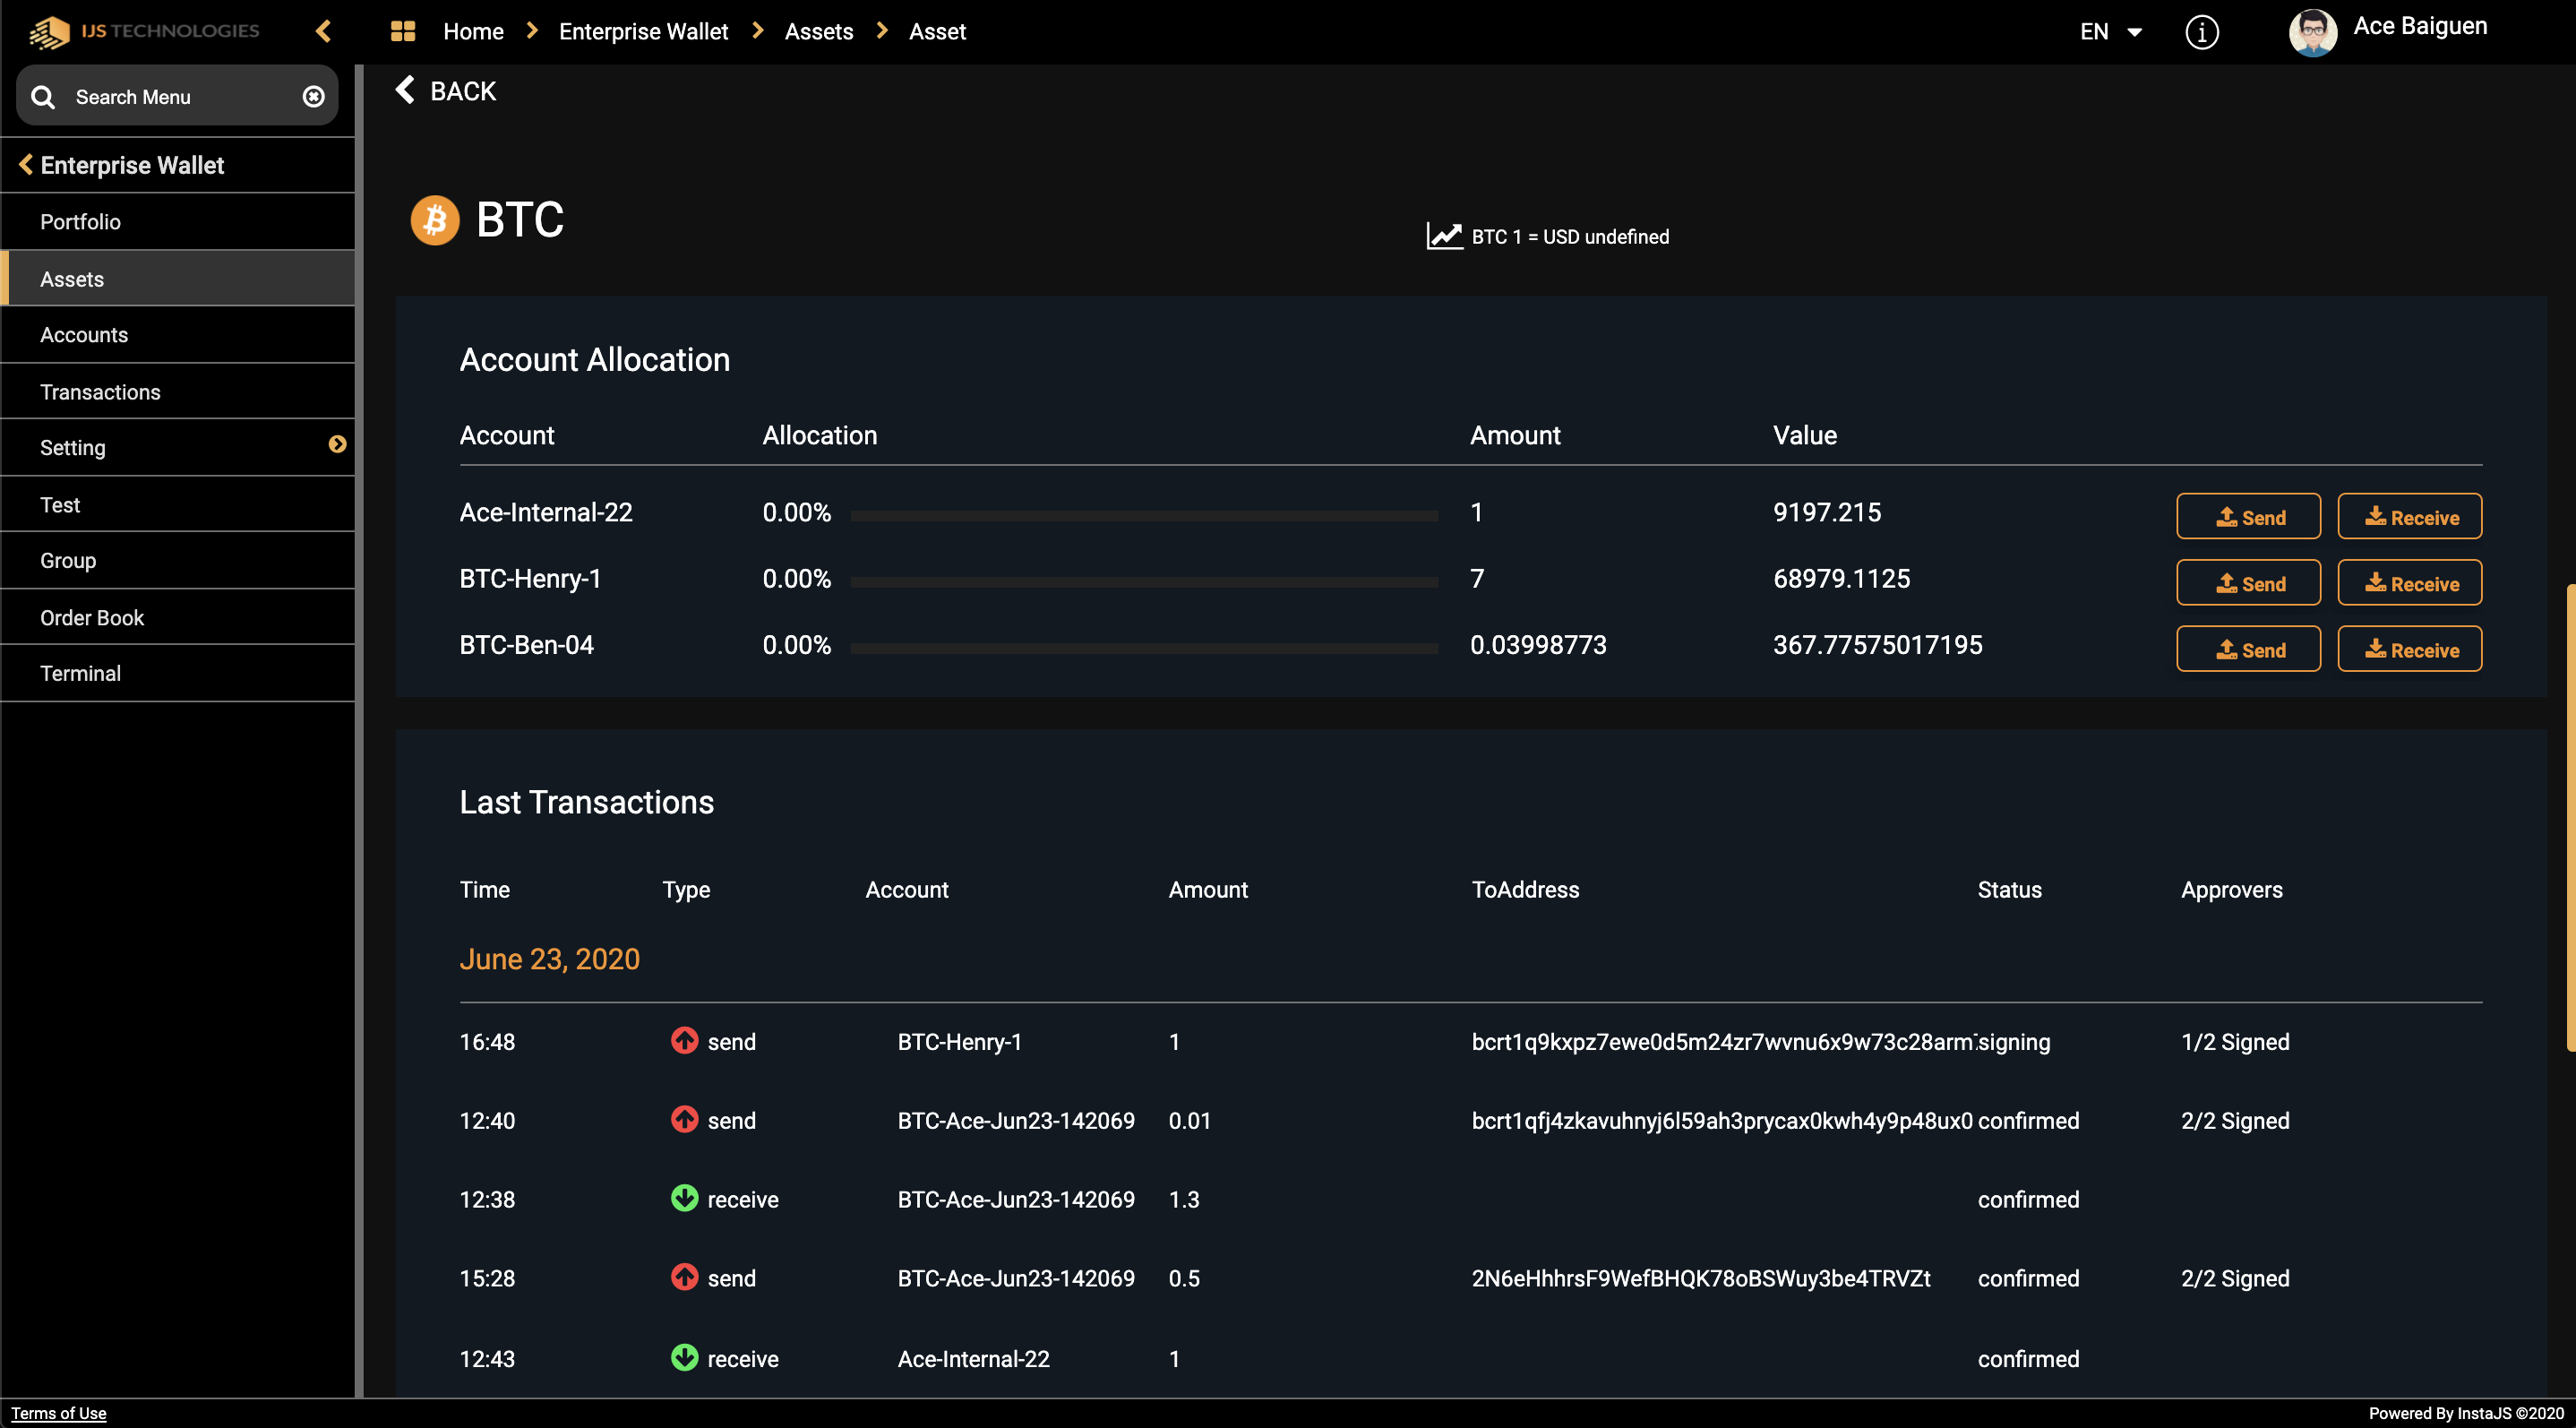Click the orange Bitcoin logo icon
The image size is (2576, 1428).
point(435,220)
